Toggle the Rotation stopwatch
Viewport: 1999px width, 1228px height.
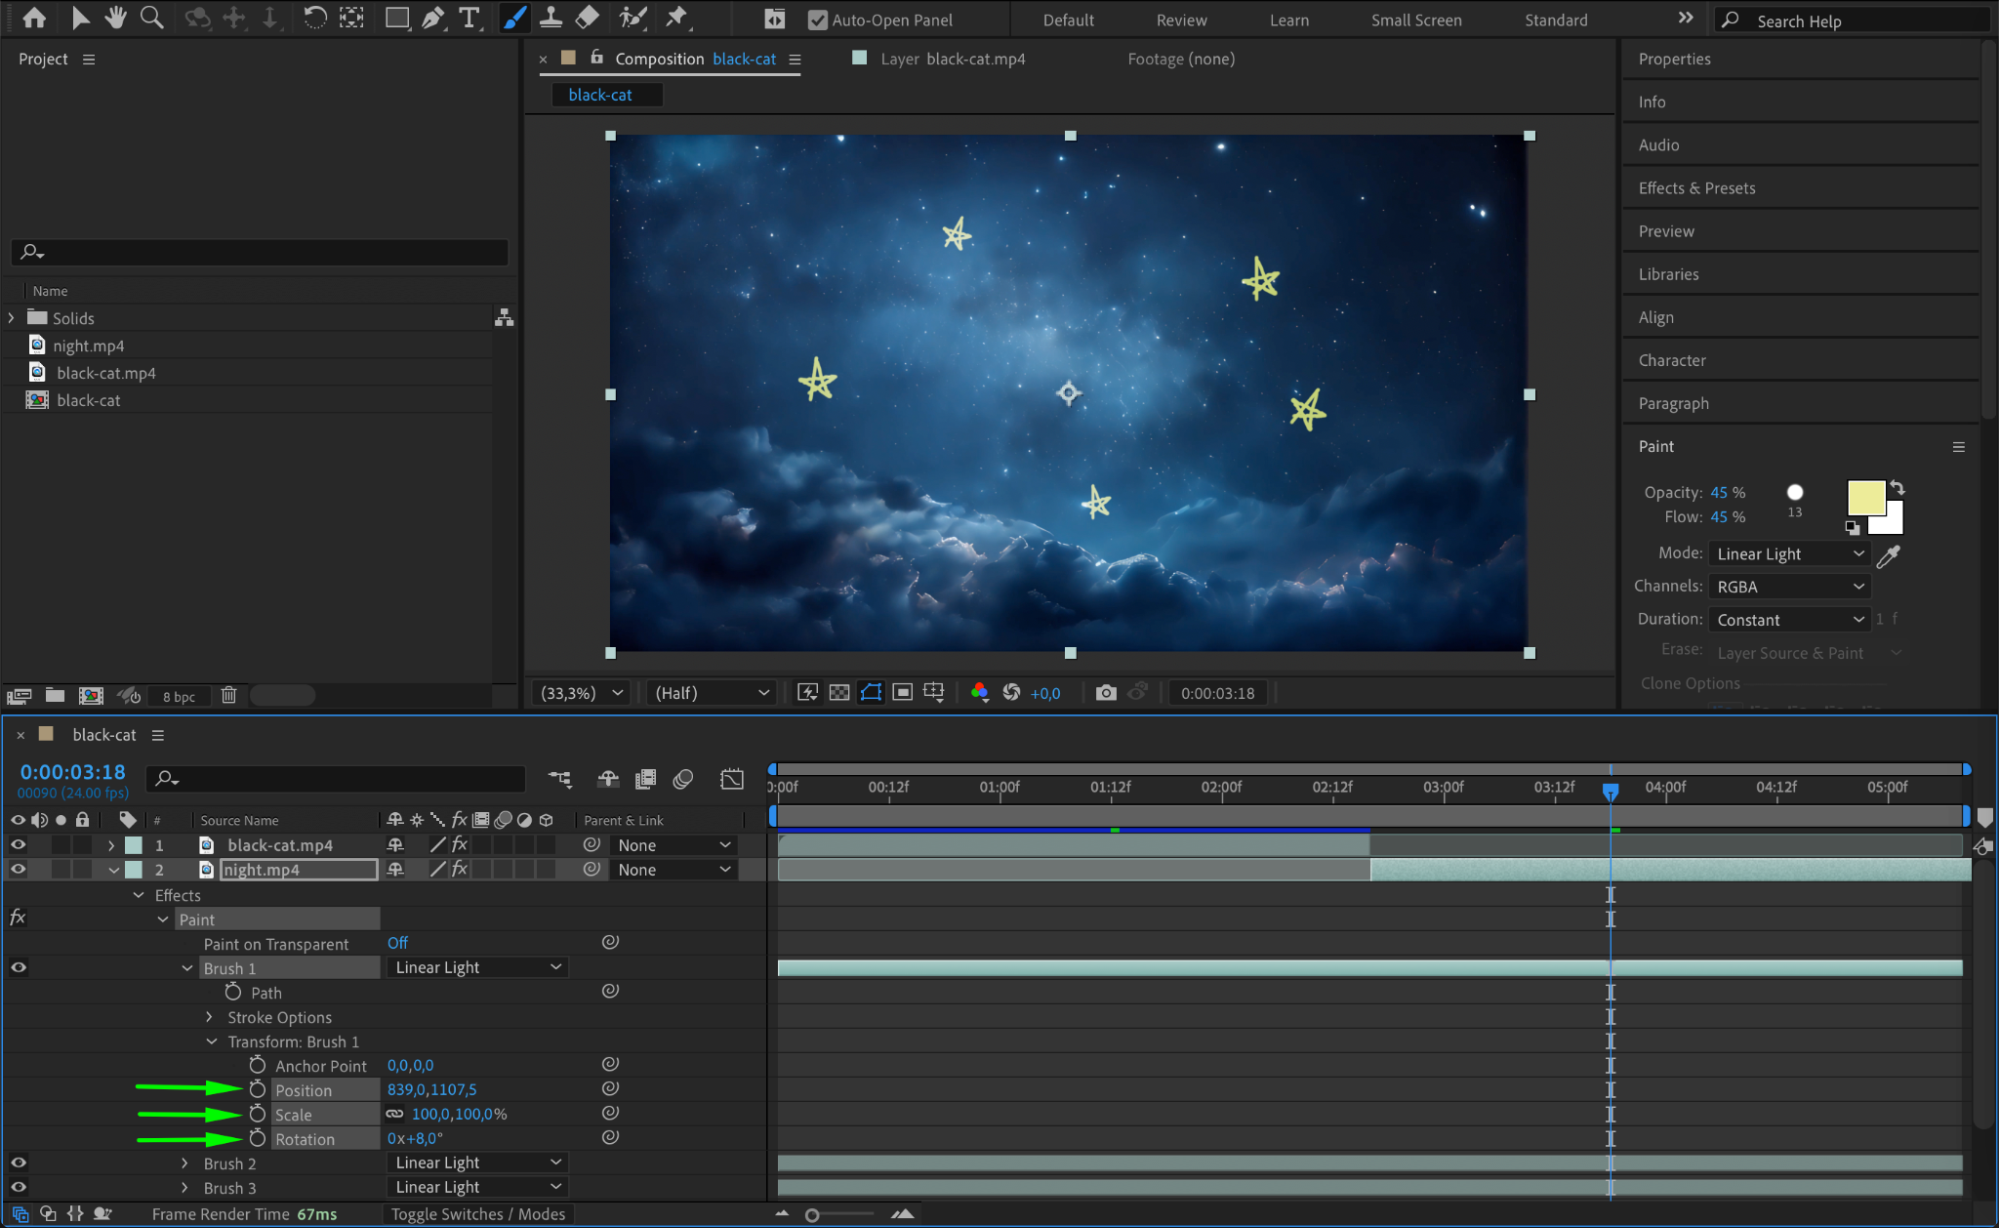[x=257, y=1138]
